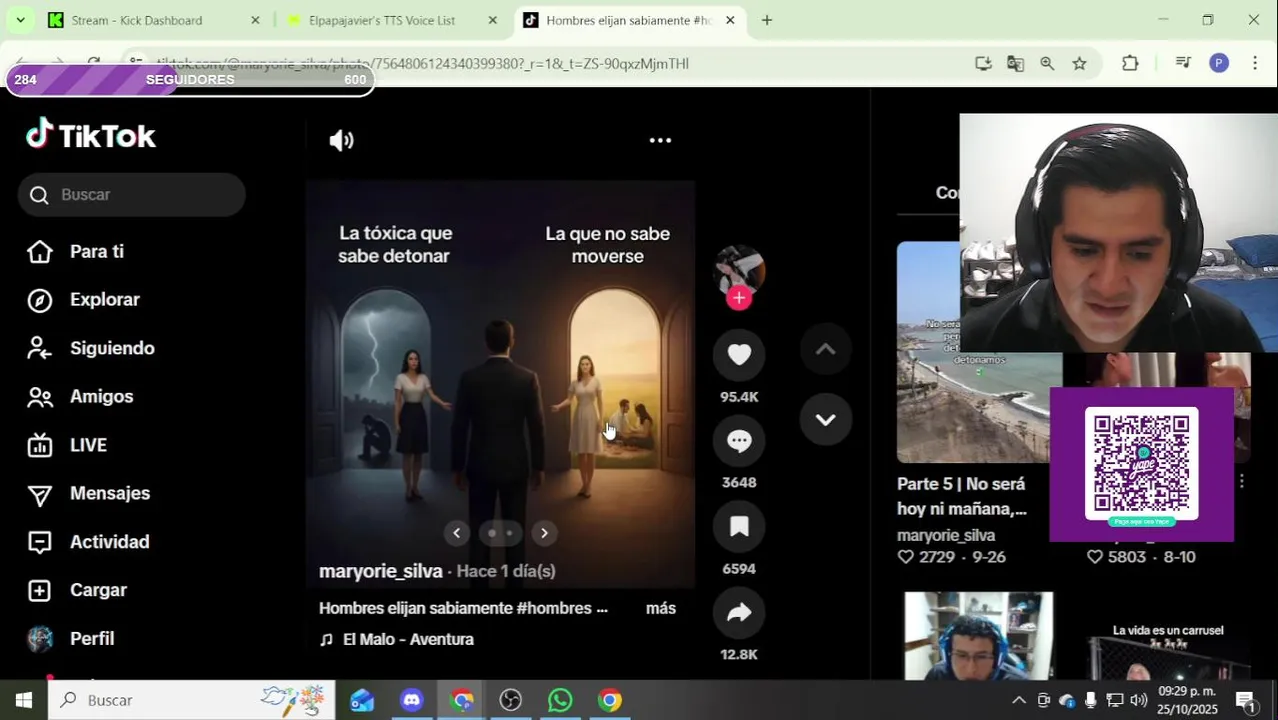Close the Kick Dashboard tab
The image size is (1278, 720).
(255, 20)
